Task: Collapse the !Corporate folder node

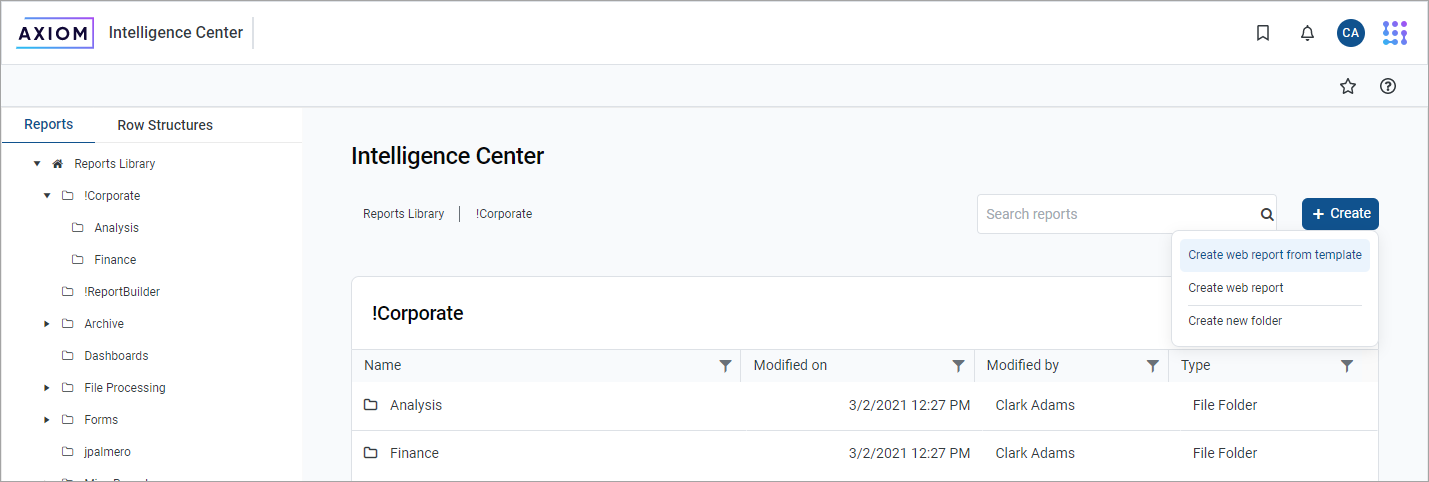Action: tap(47, 195)
